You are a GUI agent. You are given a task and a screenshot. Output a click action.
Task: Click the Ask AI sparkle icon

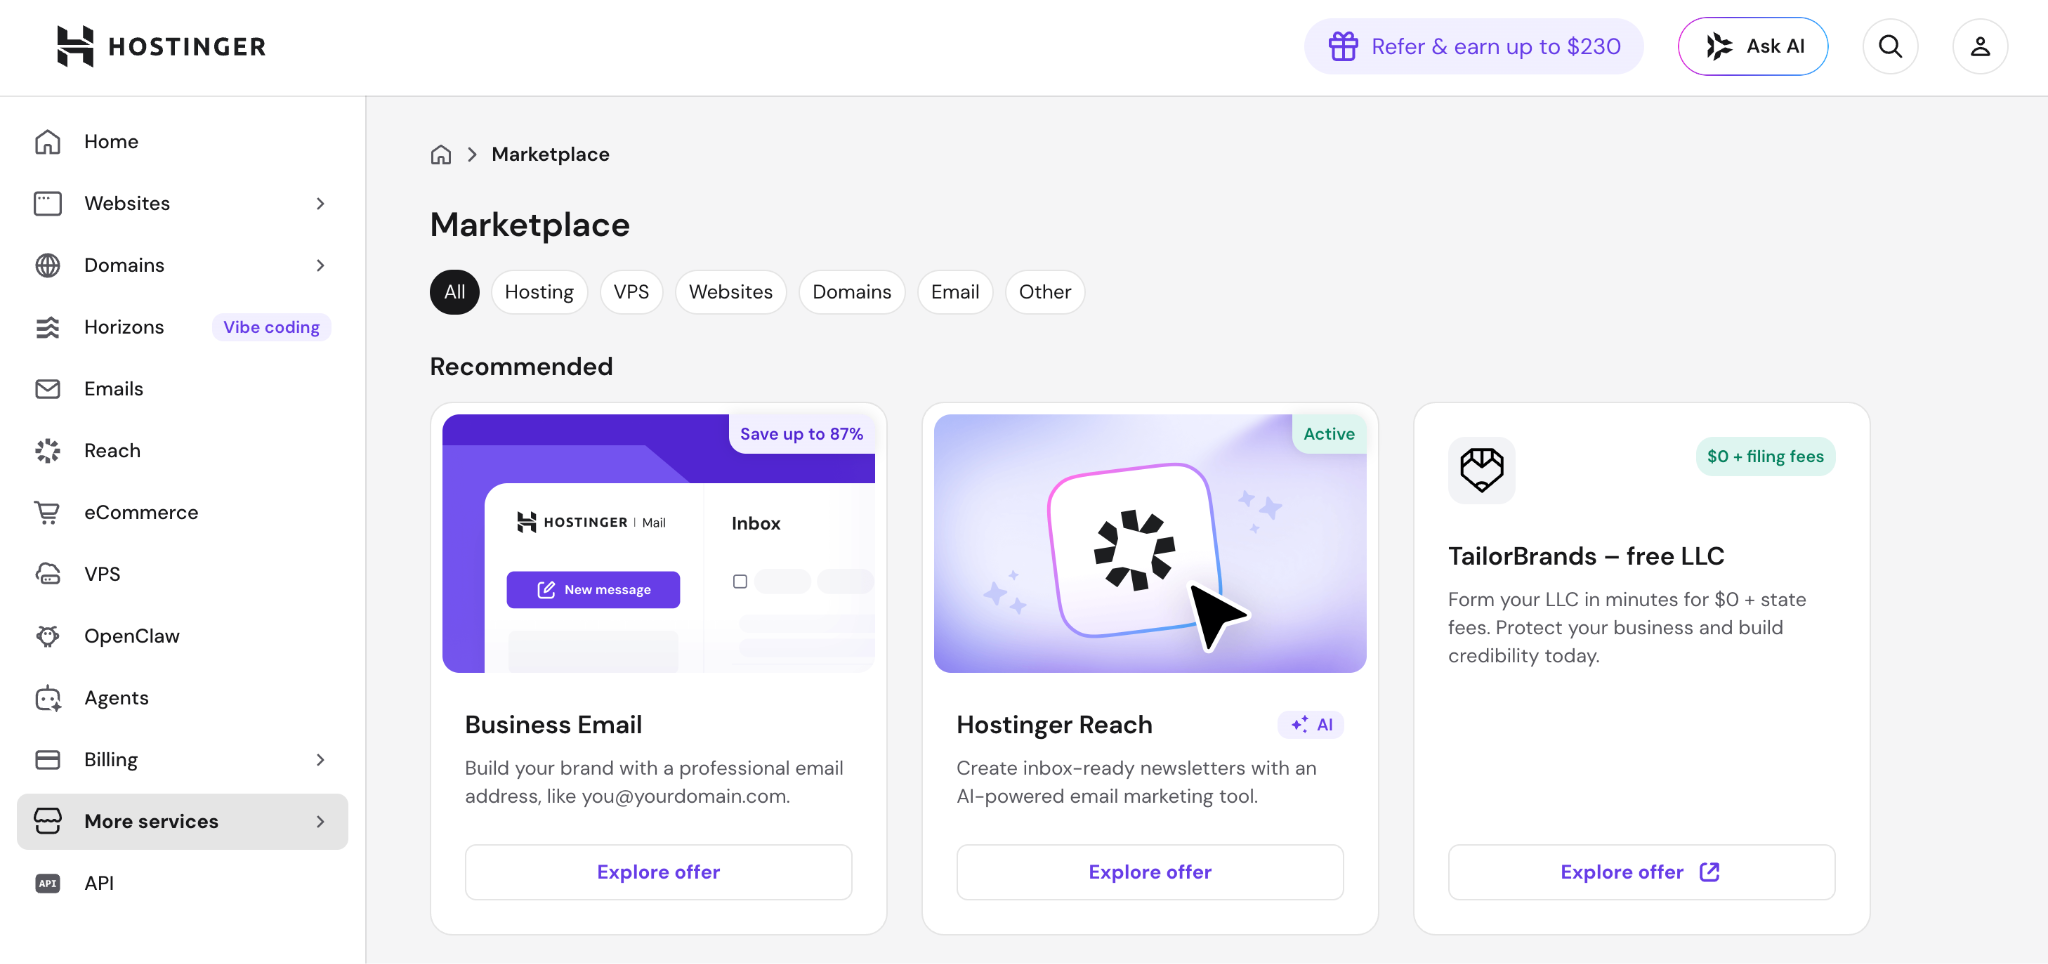(1719, 46)
